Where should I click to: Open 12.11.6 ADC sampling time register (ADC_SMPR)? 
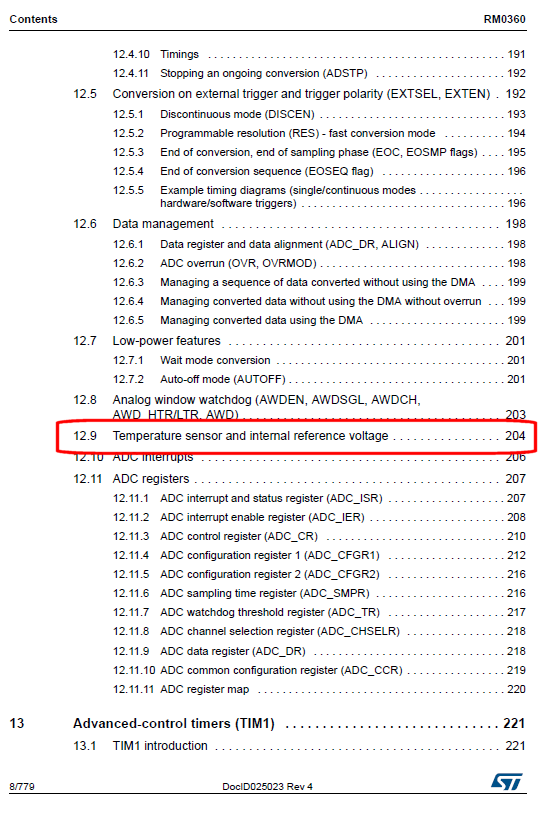pos(319,593)
